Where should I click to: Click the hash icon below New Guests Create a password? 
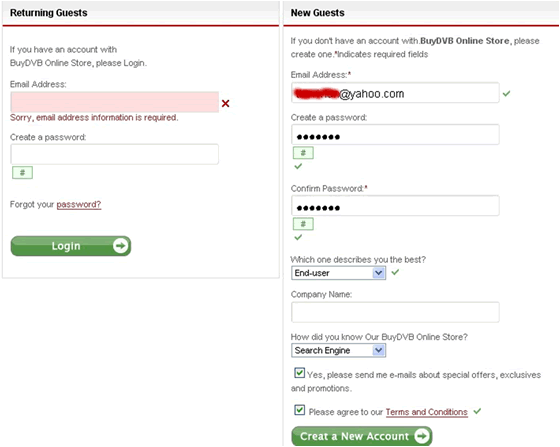click(x=303, y=153)
